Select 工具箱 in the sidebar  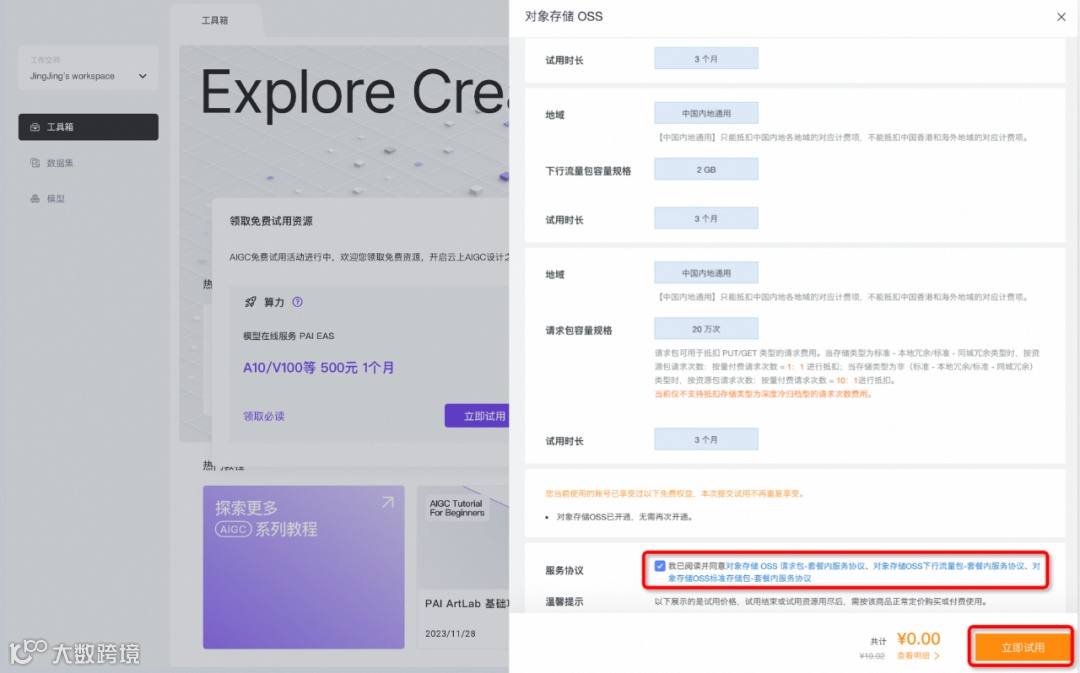88,127
